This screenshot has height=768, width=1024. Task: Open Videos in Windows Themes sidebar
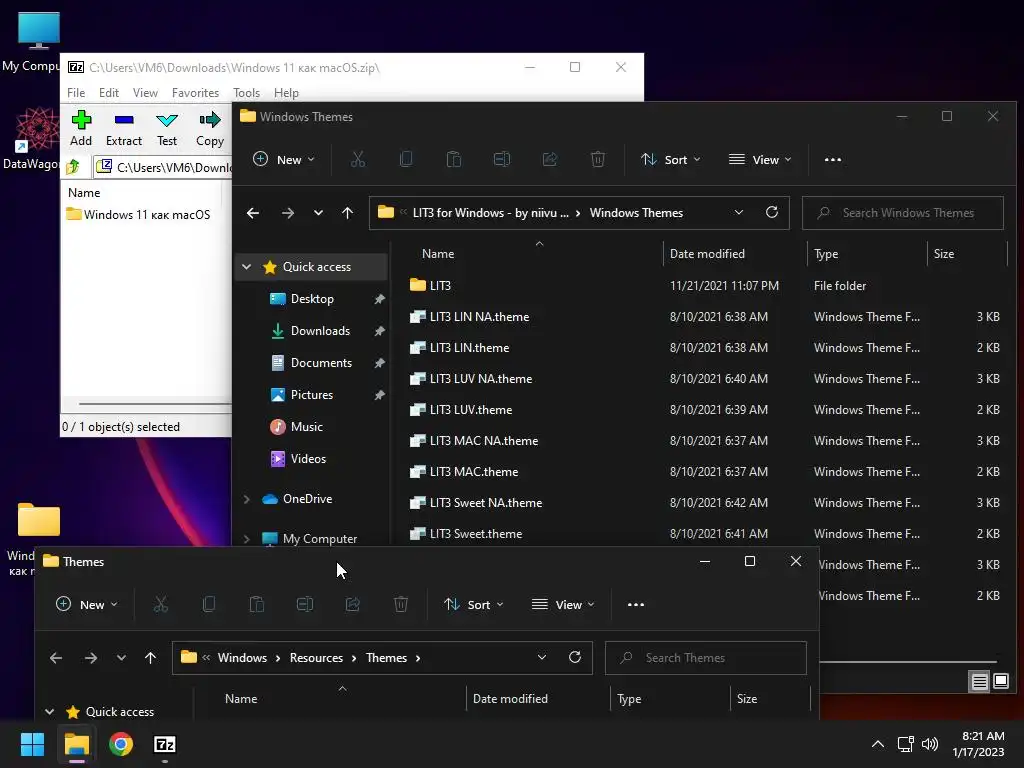click(308, 458)
